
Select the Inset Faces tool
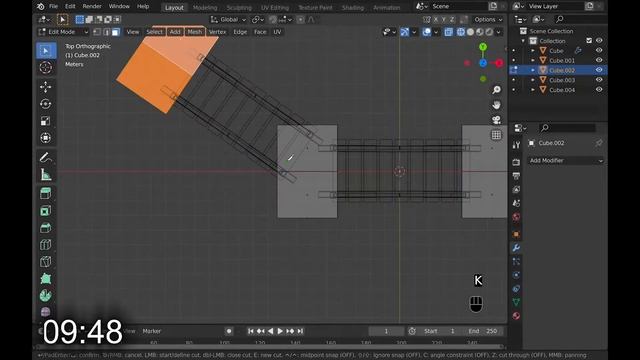coord(46,211)
